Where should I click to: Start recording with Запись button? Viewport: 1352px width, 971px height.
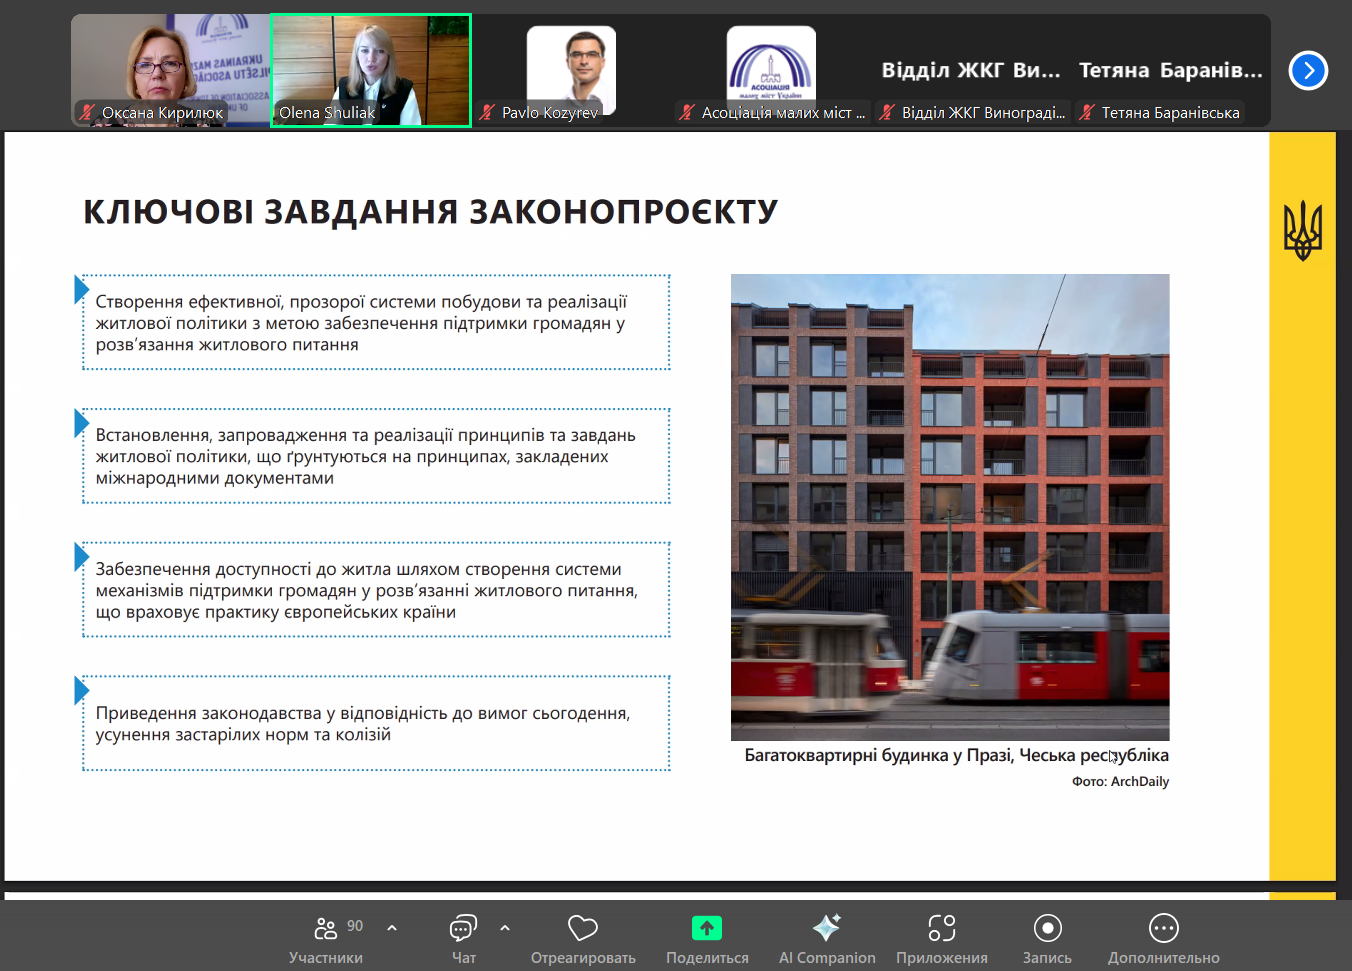[x=1047, y=940]
